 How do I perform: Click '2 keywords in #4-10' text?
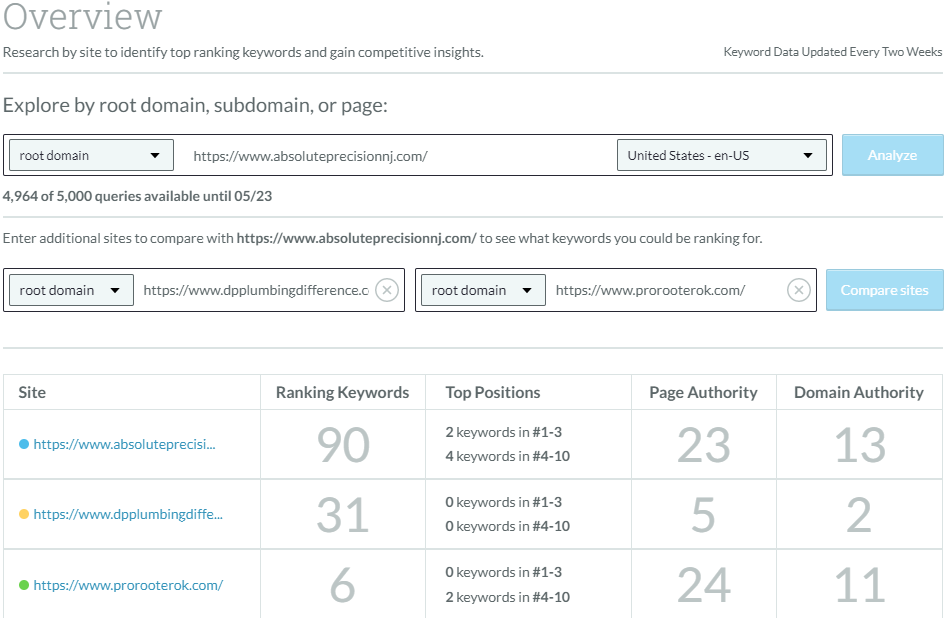pyautogui.click(x=508, y=597)
